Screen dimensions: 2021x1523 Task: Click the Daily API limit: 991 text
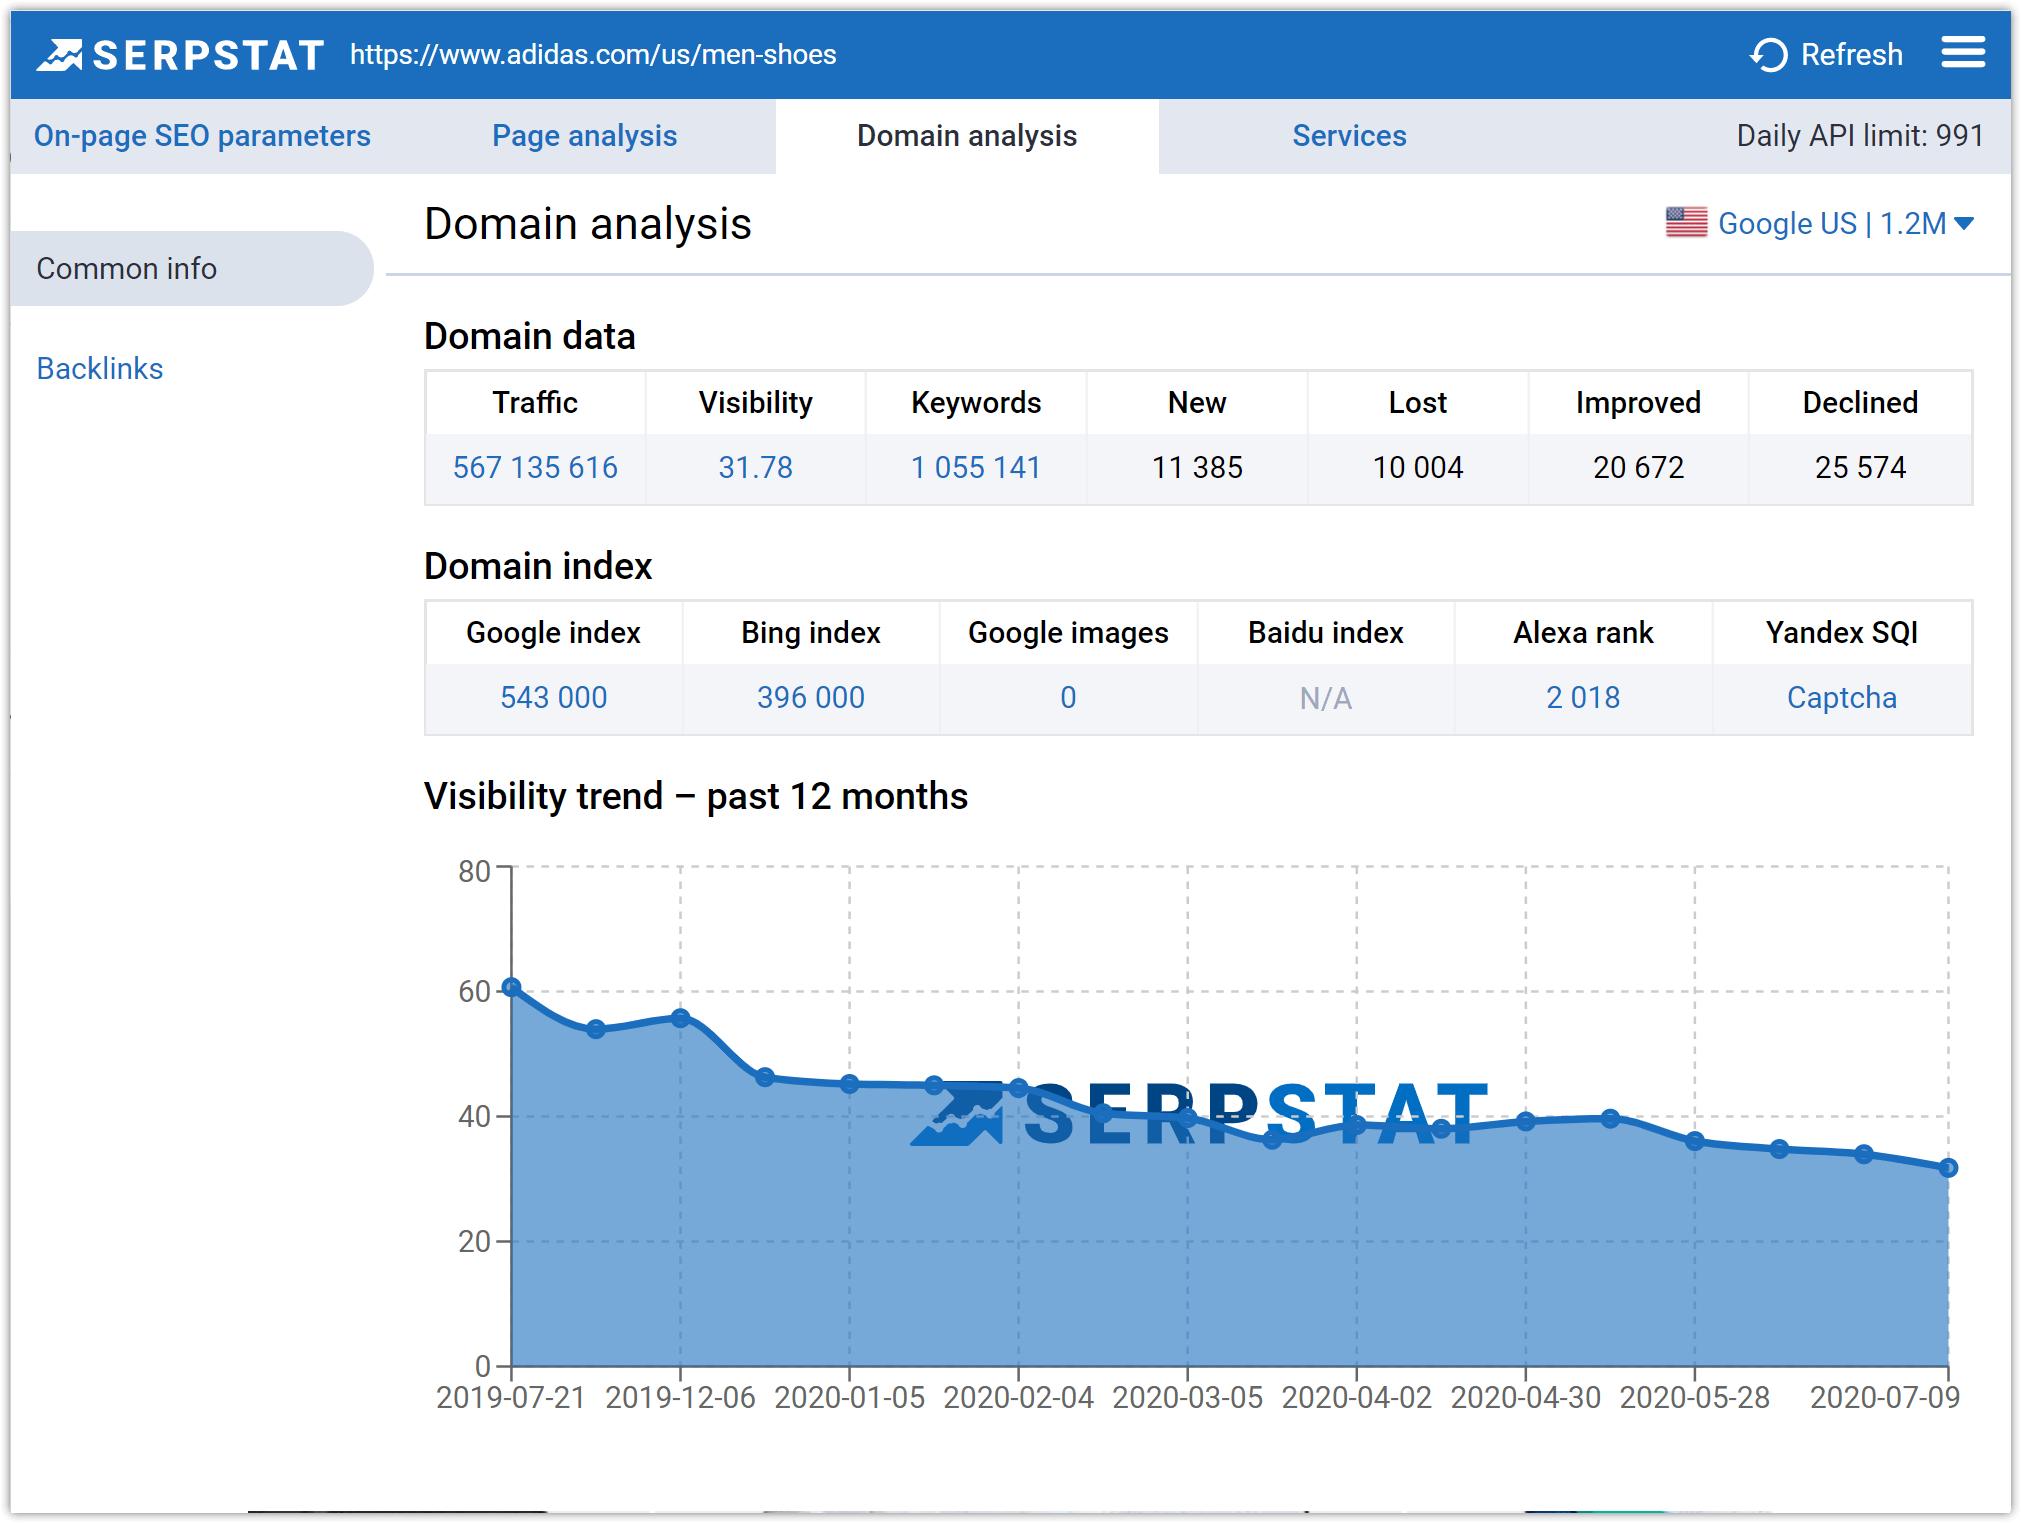(1860, 136)
